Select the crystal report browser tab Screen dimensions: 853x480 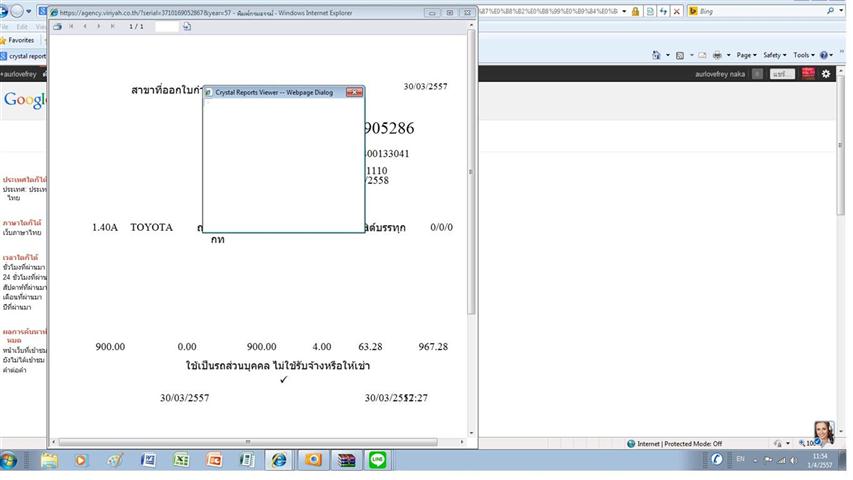point(23,56)
